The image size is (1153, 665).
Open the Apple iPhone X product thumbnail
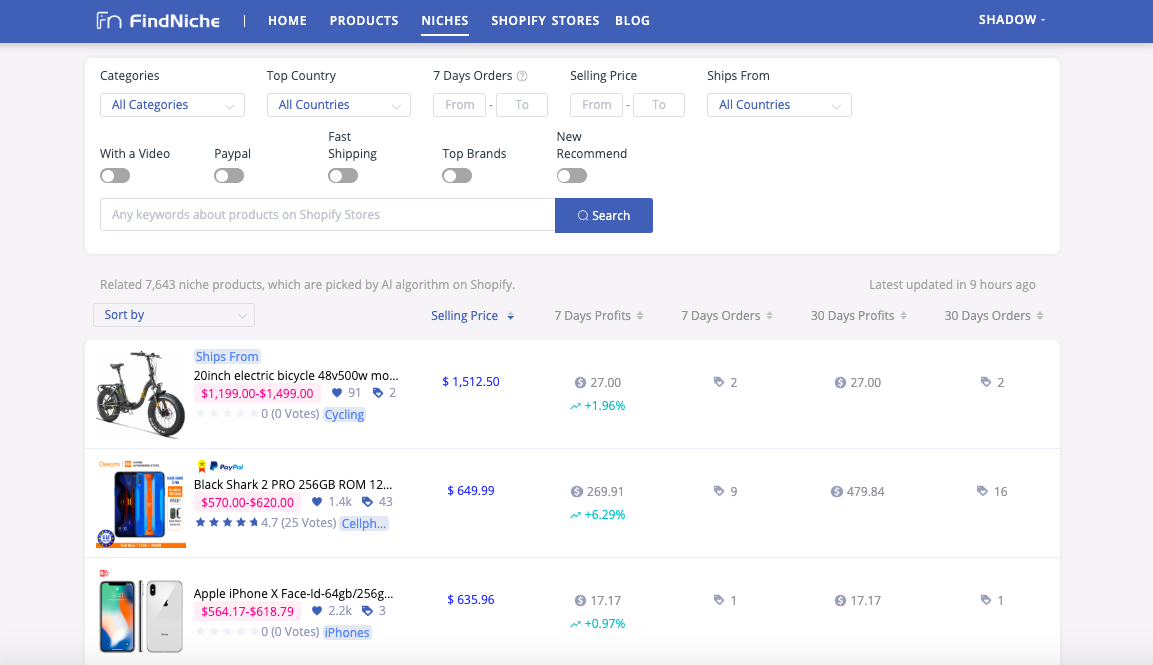tap(141, 615)
